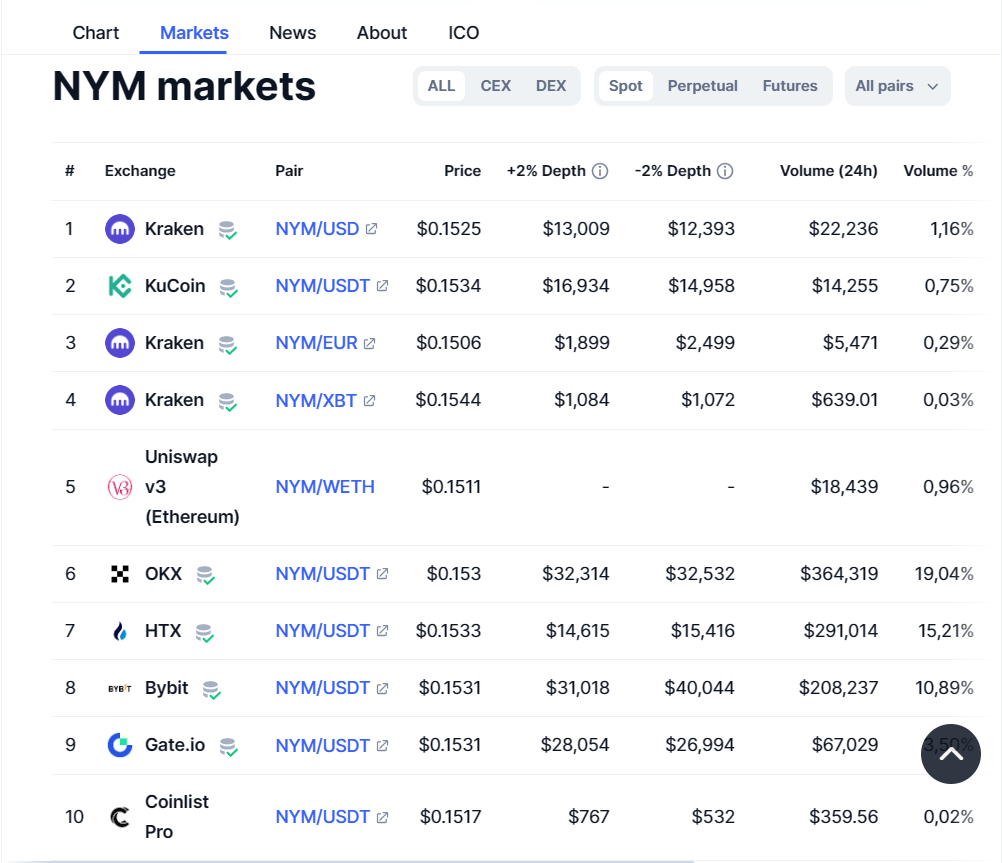This screenshot has width=1002, height=863.
Task: Open the News tab
Action: (x=293, y=33)
